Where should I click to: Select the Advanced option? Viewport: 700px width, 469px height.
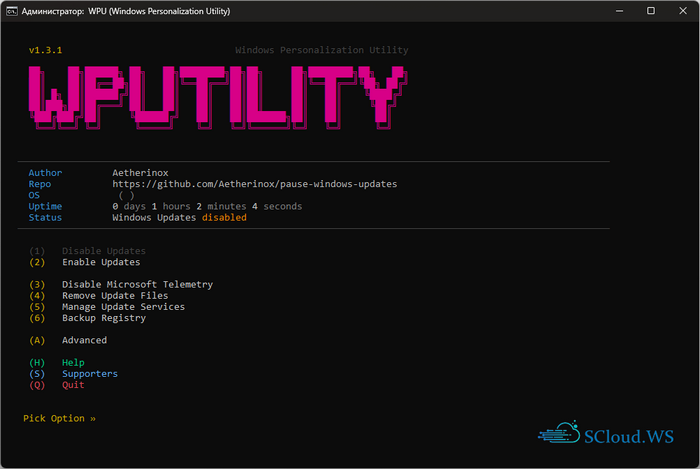[84, 340]
